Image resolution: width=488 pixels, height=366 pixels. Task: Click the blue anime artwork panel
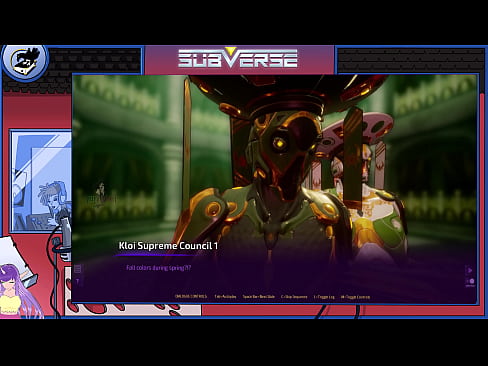[41, 181]
